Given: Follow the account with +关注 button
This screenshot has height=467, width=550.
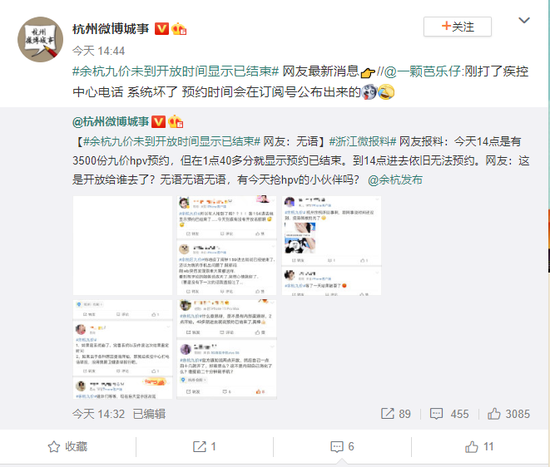Looking at the screenshot, I should (457, 27).
